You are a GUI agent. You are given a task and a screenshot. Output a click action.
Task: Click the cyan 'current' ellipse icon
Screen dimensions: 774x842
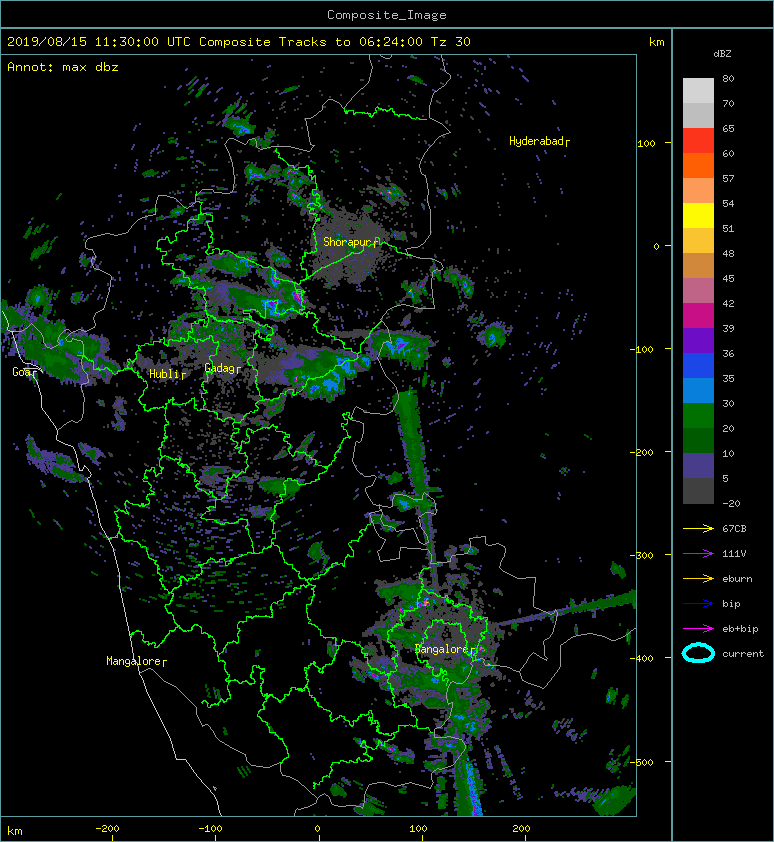[x=698, y=653]
